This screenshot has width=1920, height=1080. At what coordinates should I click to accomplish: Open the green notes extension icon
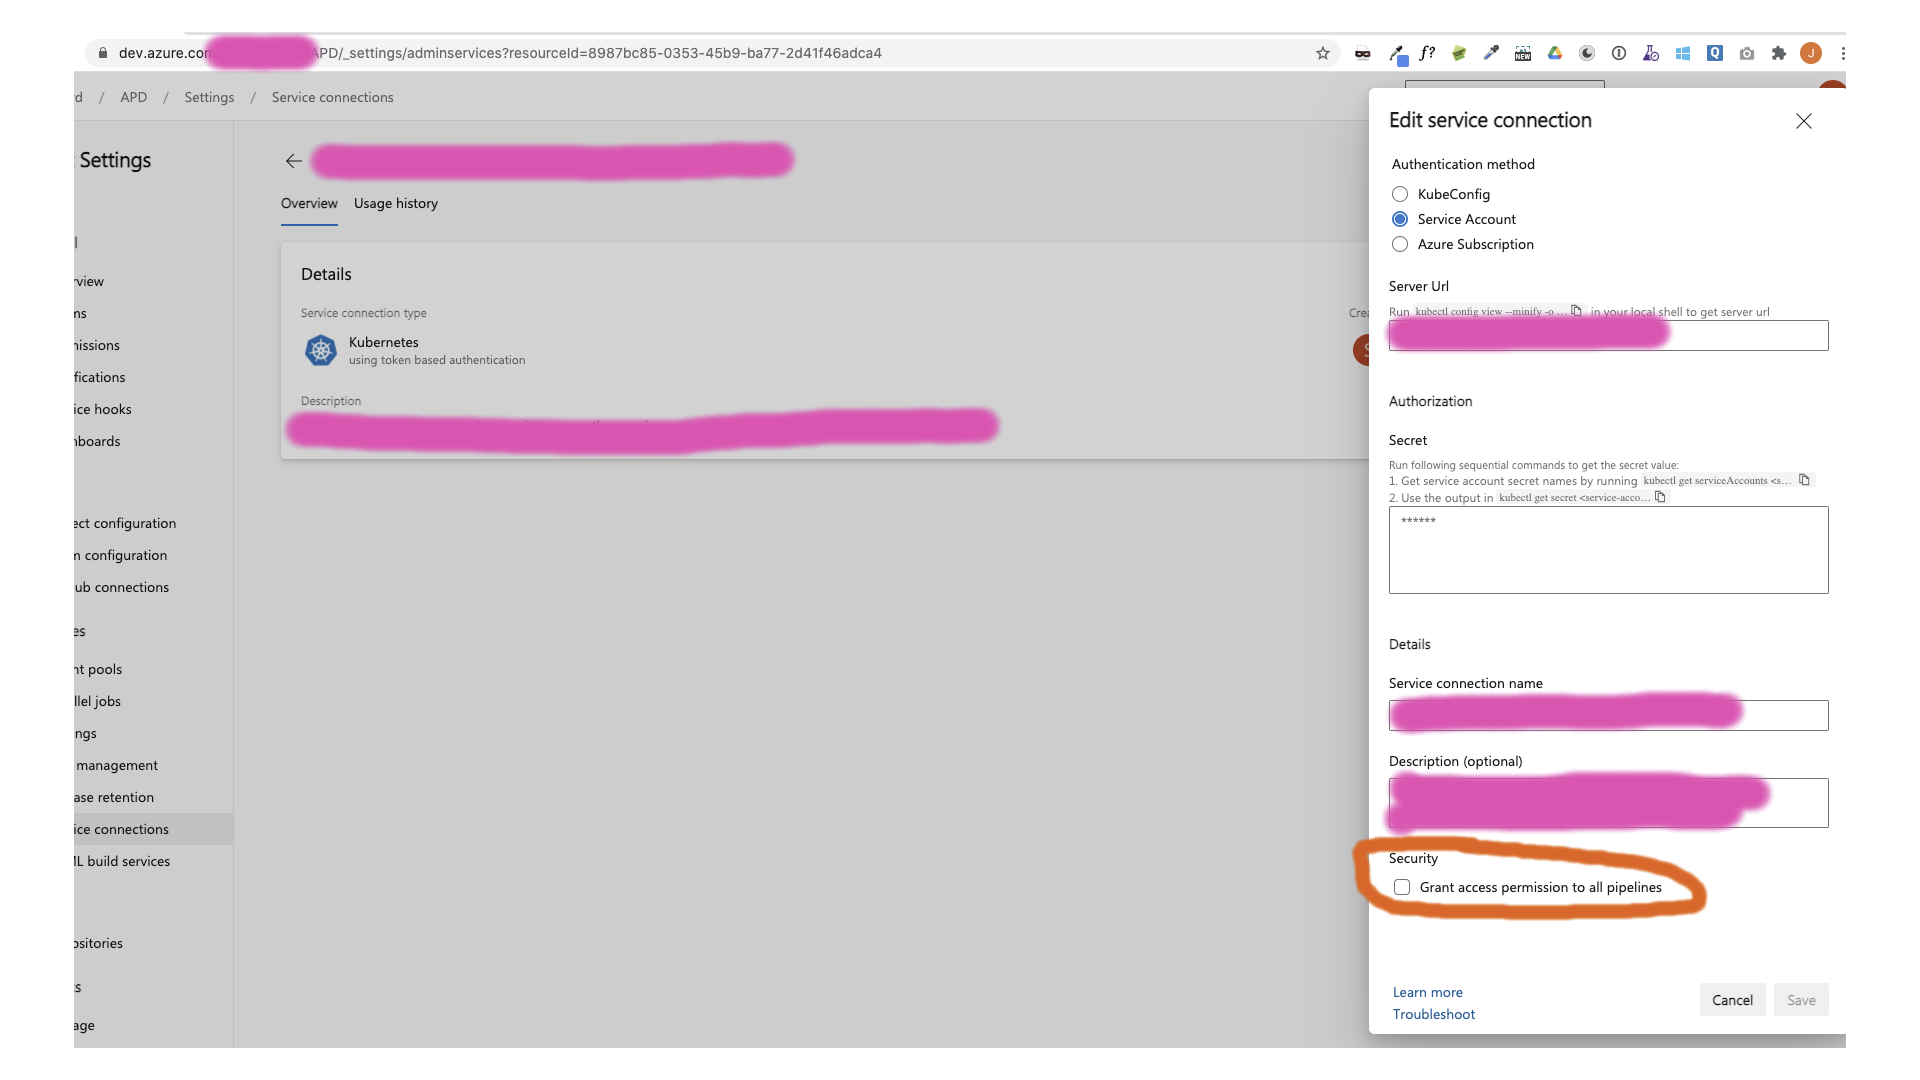point(1459,53)
